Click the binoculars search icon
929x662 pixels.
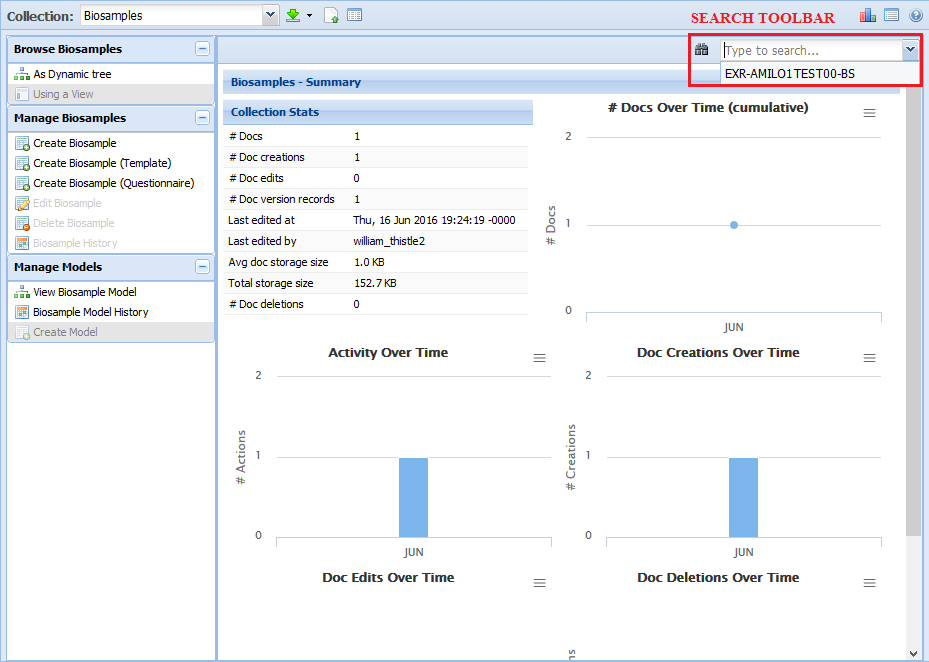[x=702, y=50]
